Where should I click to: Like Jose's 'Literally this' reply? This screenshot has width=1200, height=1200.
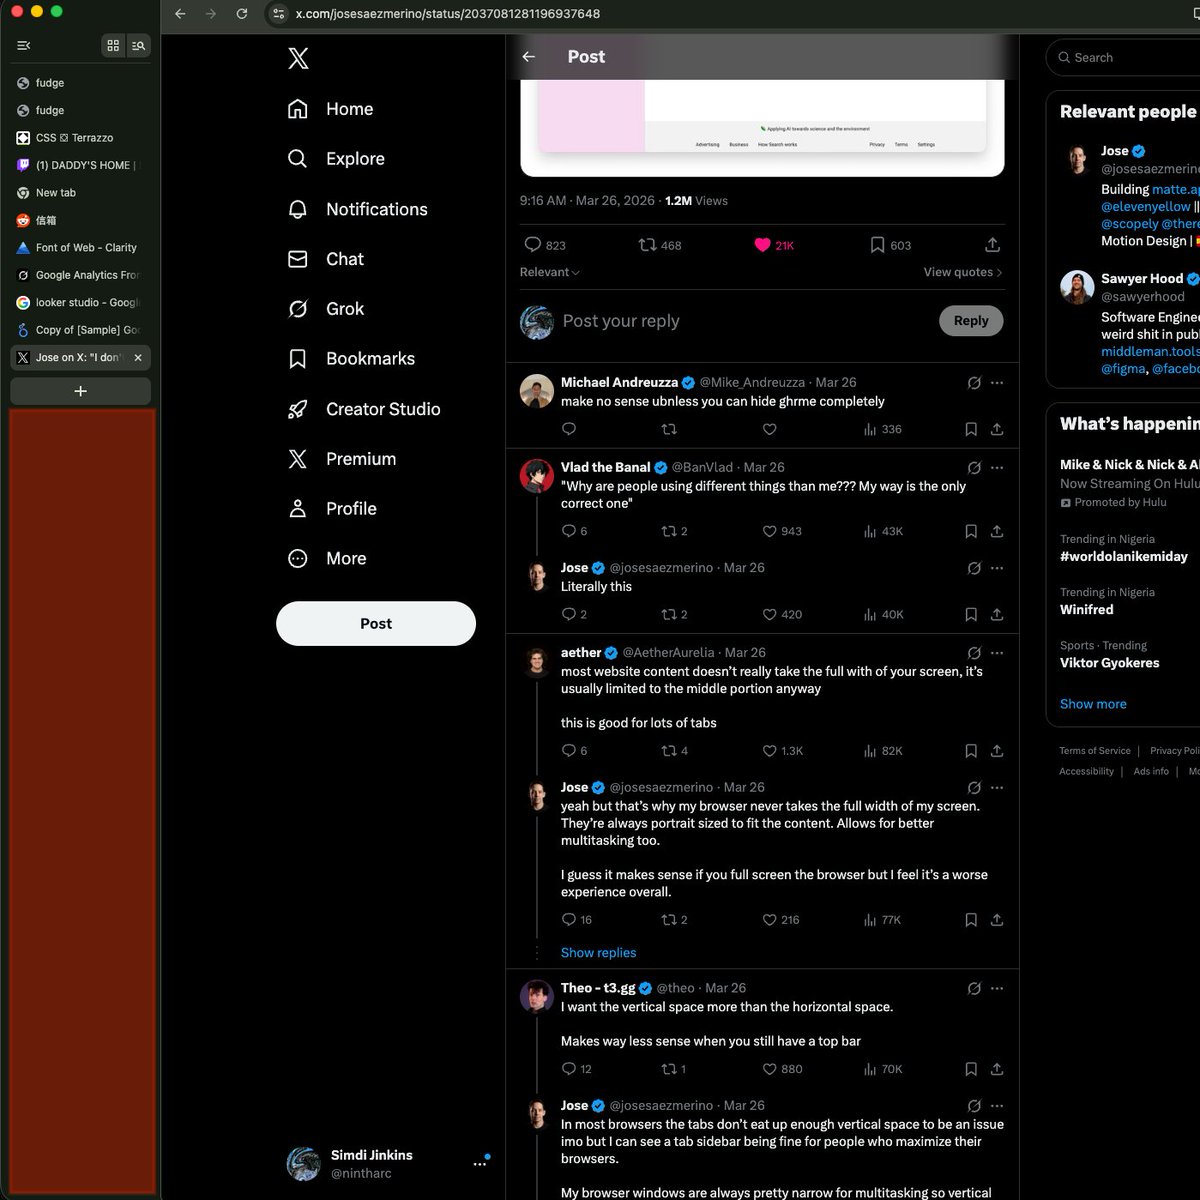click(782, 614)
